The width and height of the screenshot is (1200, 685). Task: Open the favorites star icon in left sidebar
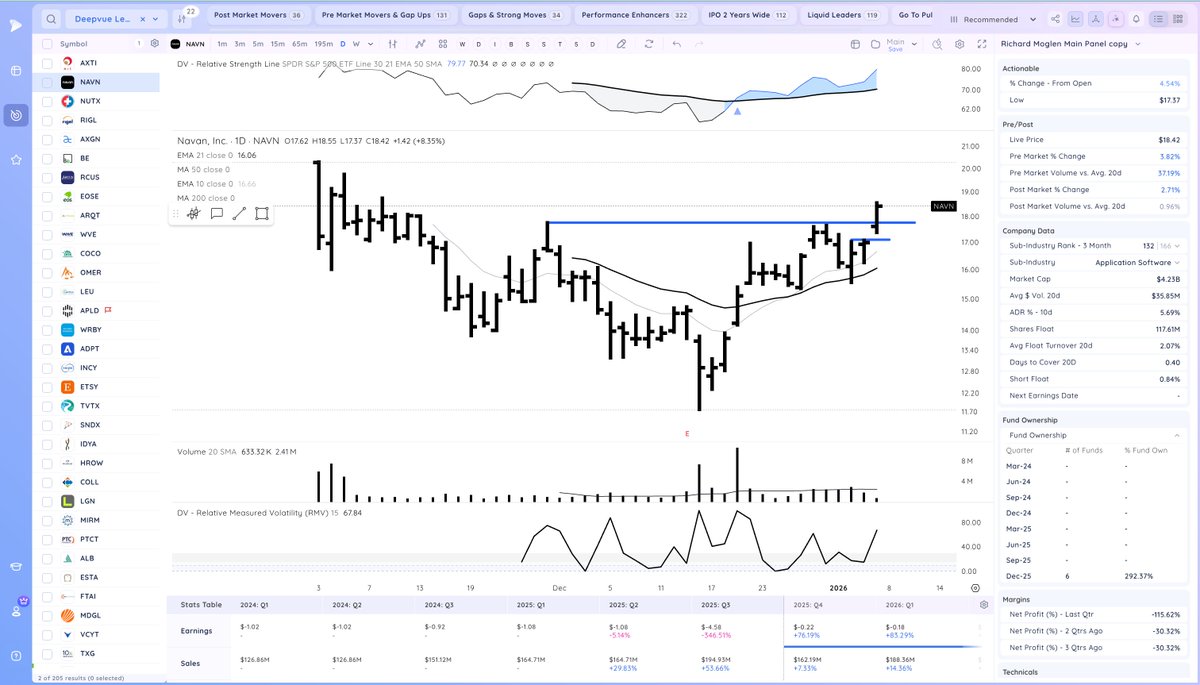click(x=16, y=159)
